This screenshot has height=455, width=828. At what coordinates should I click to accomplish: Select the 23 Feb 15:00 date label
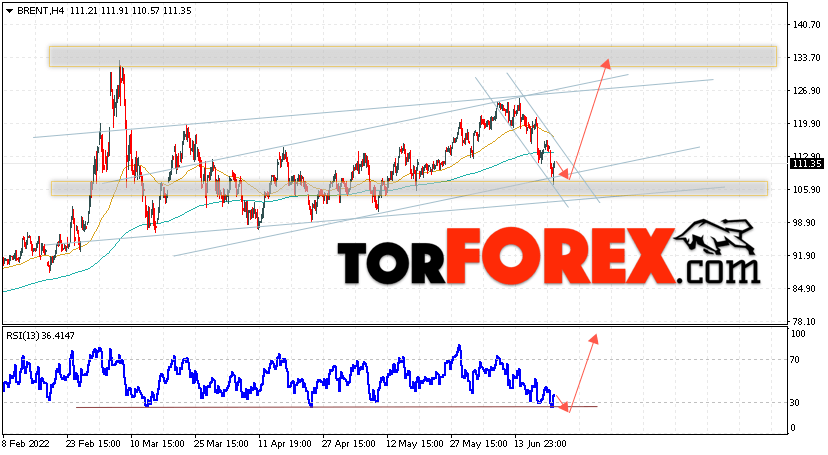click(93, 444)
